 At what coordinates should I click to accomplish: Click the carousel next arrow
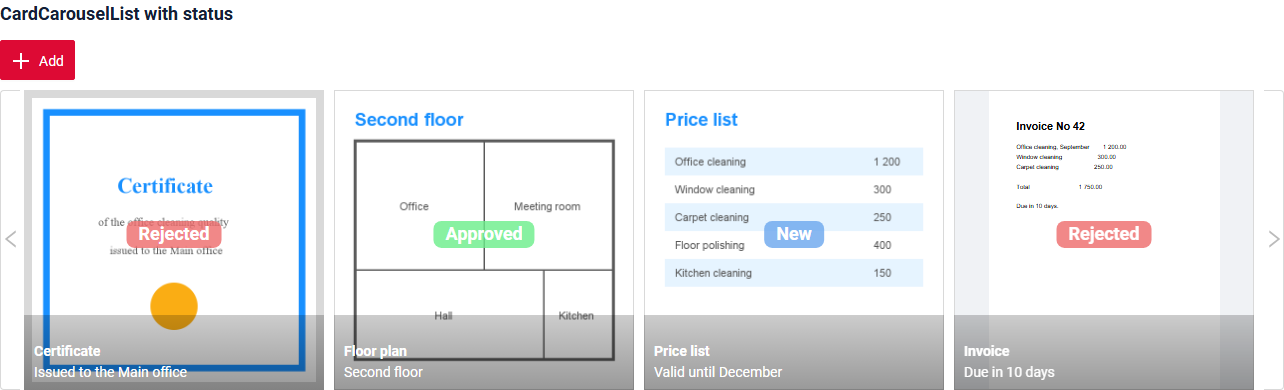pos(1273,239)
